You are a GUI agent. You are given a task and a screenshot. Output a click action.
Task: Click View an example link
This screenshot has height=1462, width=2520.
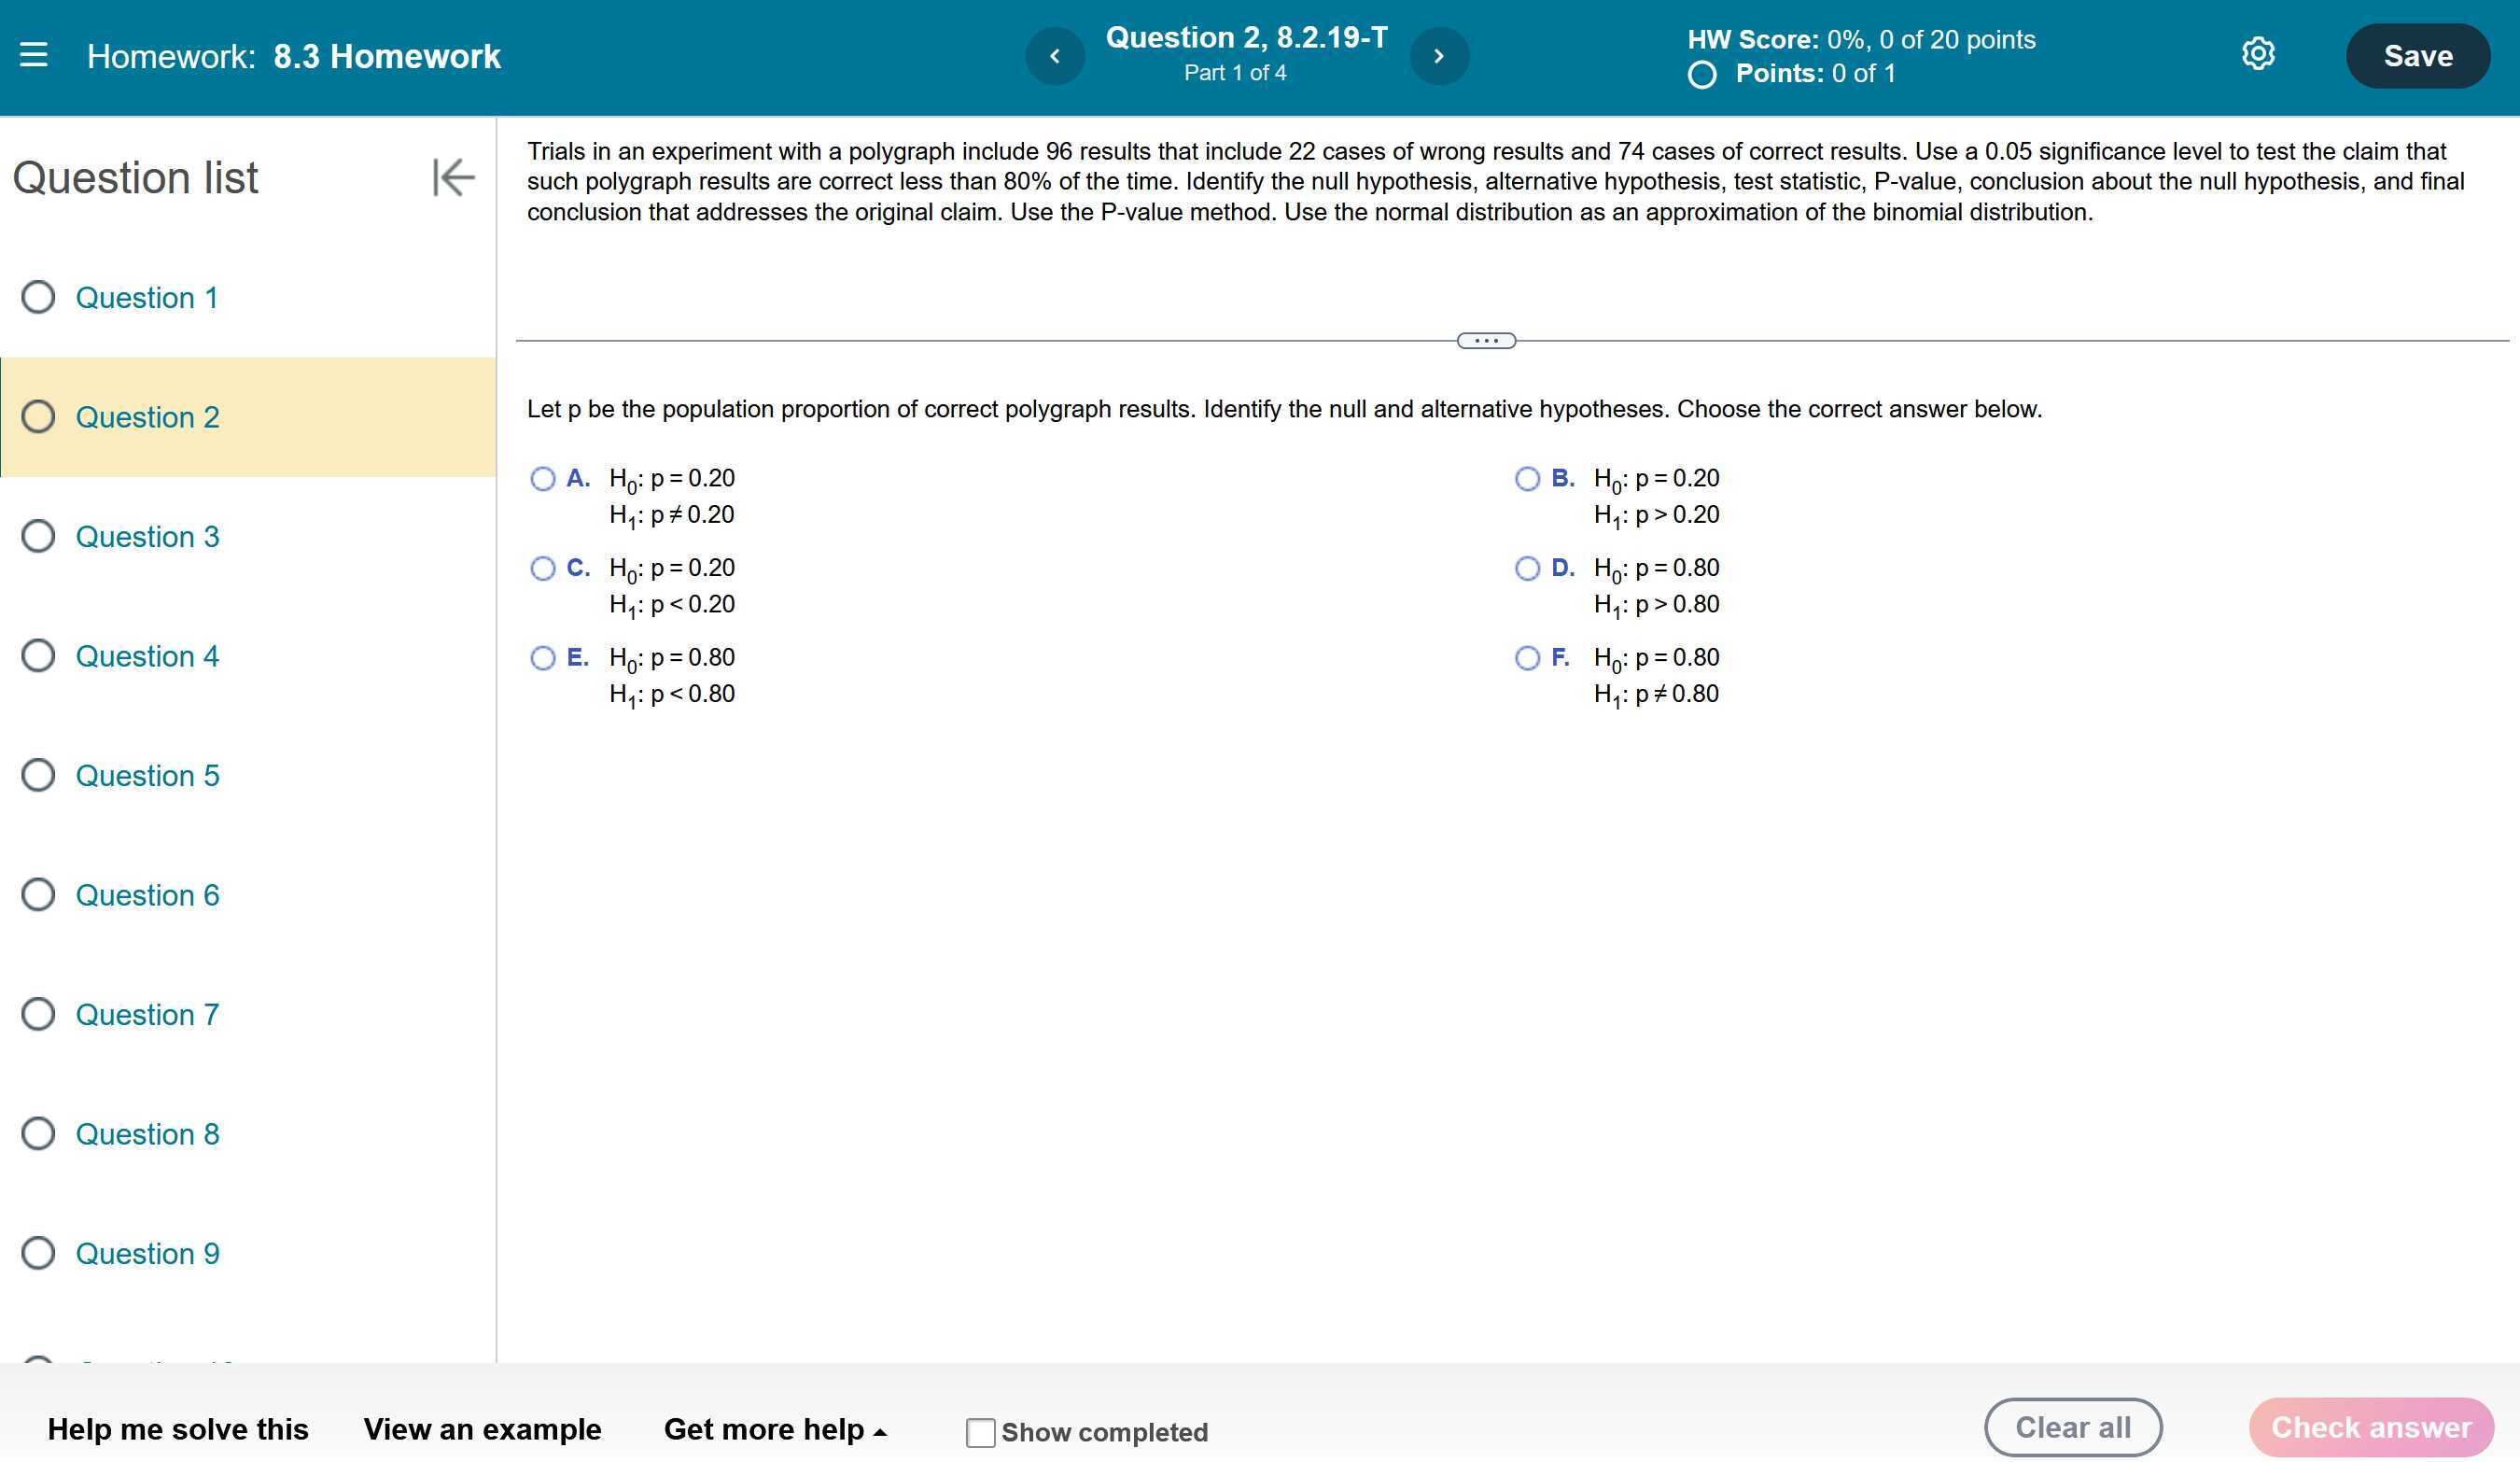[482, 1429]
